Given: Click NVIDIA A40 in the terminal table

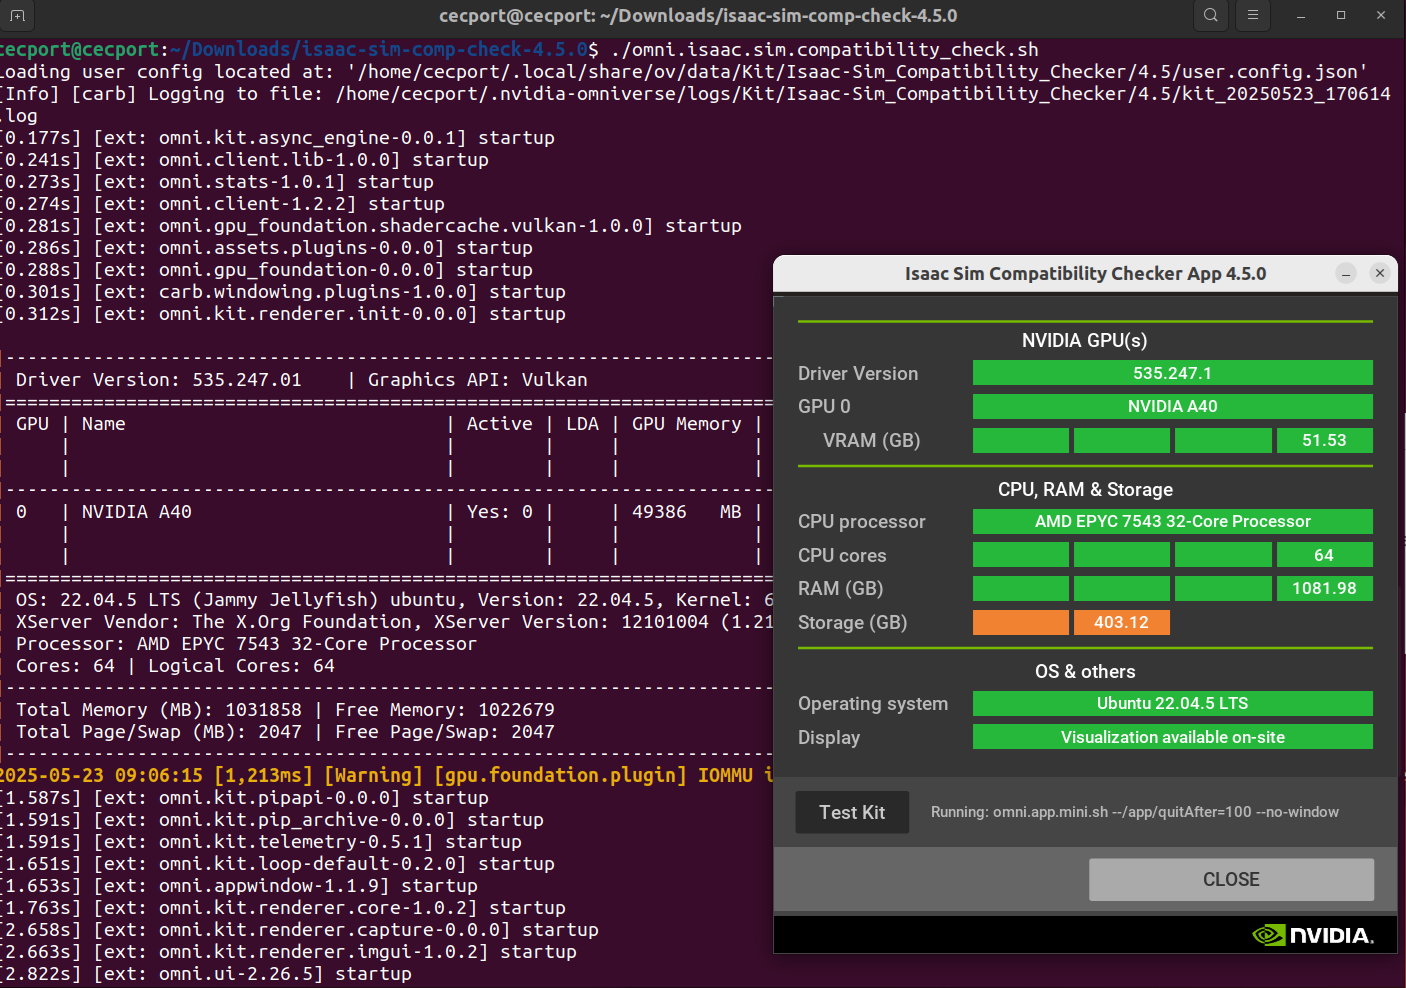Looking at the screenshot, I should tap(136, 511).
